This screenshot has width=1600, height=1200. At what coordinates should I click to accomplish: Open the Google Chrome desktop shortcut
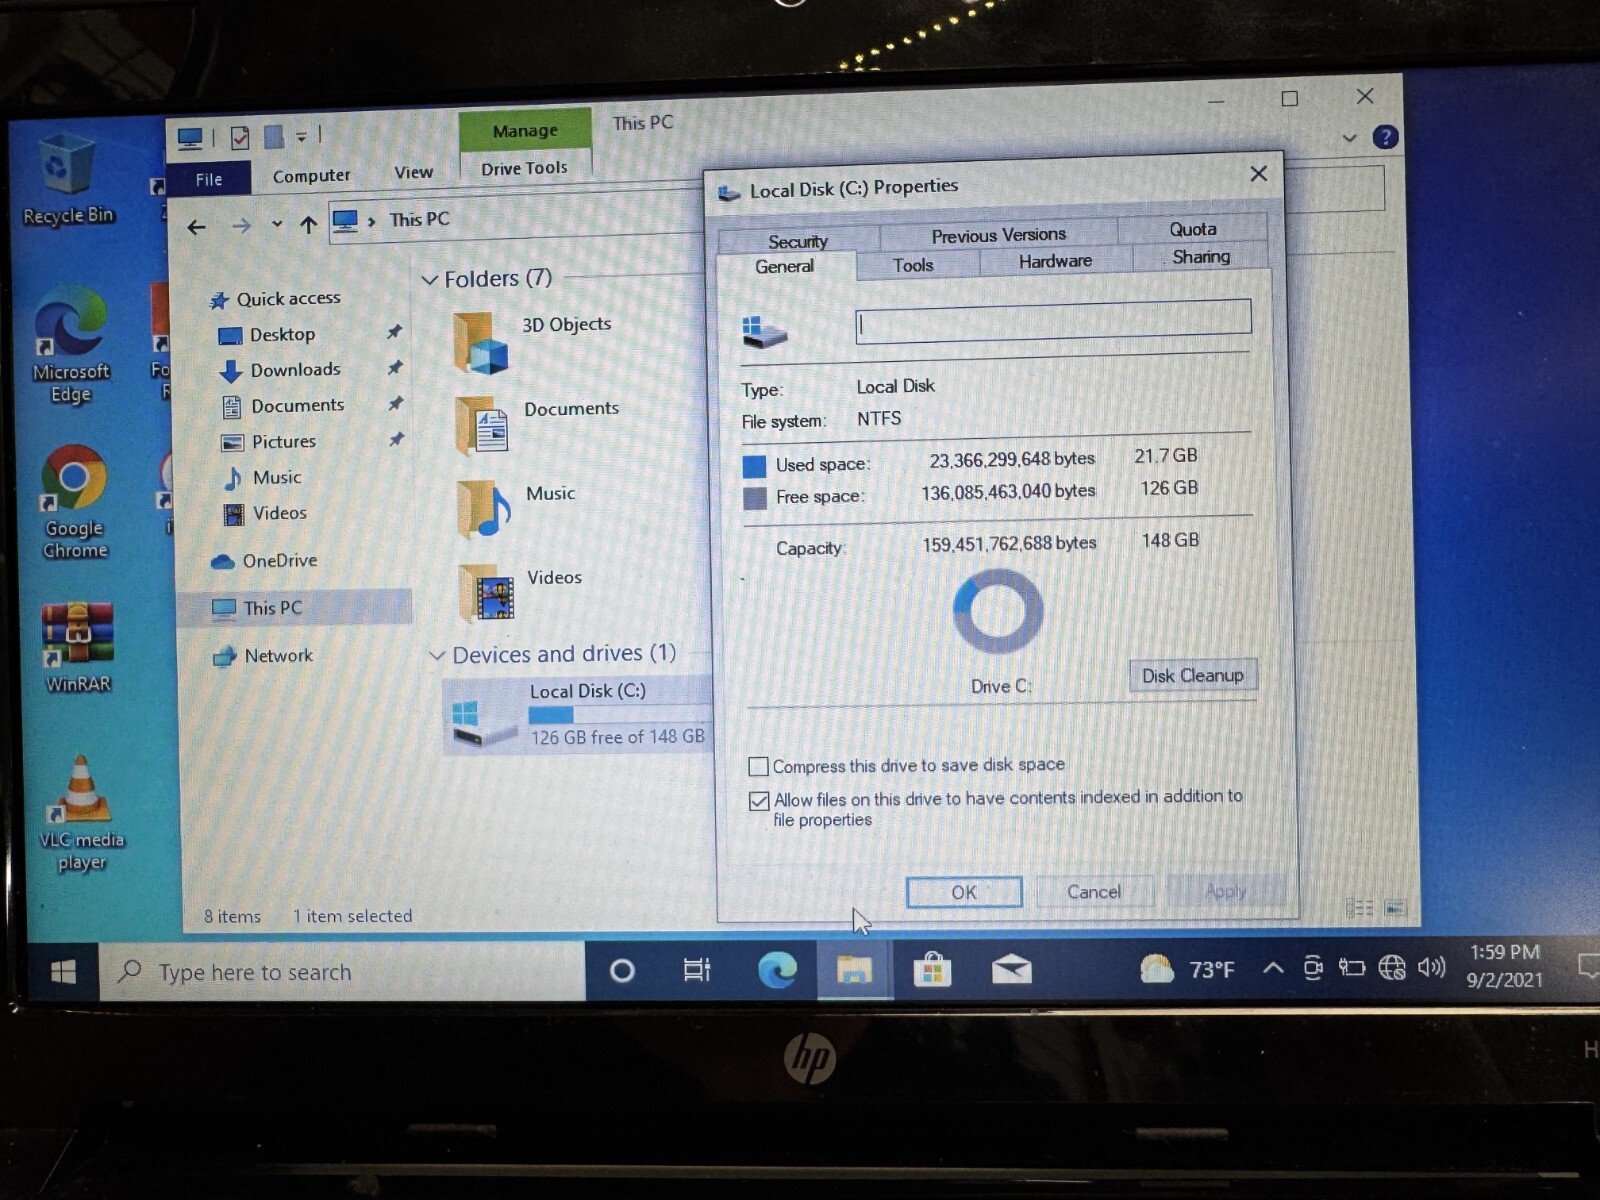(74, 502)
